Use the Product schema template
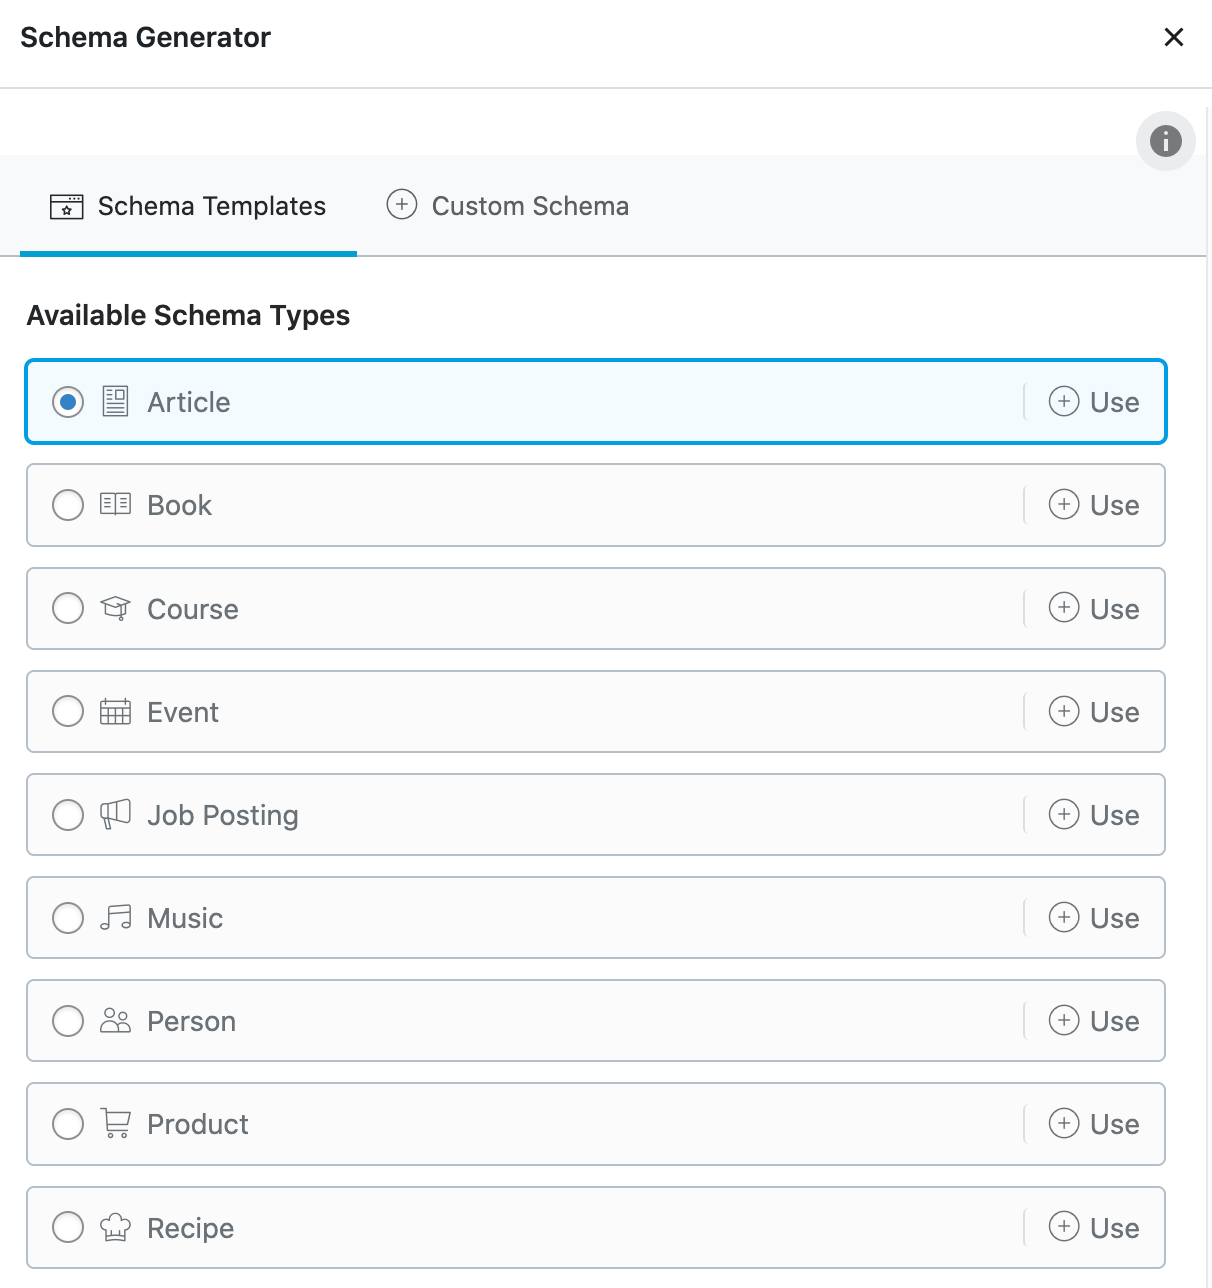The width and height of the screenshot is (1212, 1288). tap(1094, 1124)
